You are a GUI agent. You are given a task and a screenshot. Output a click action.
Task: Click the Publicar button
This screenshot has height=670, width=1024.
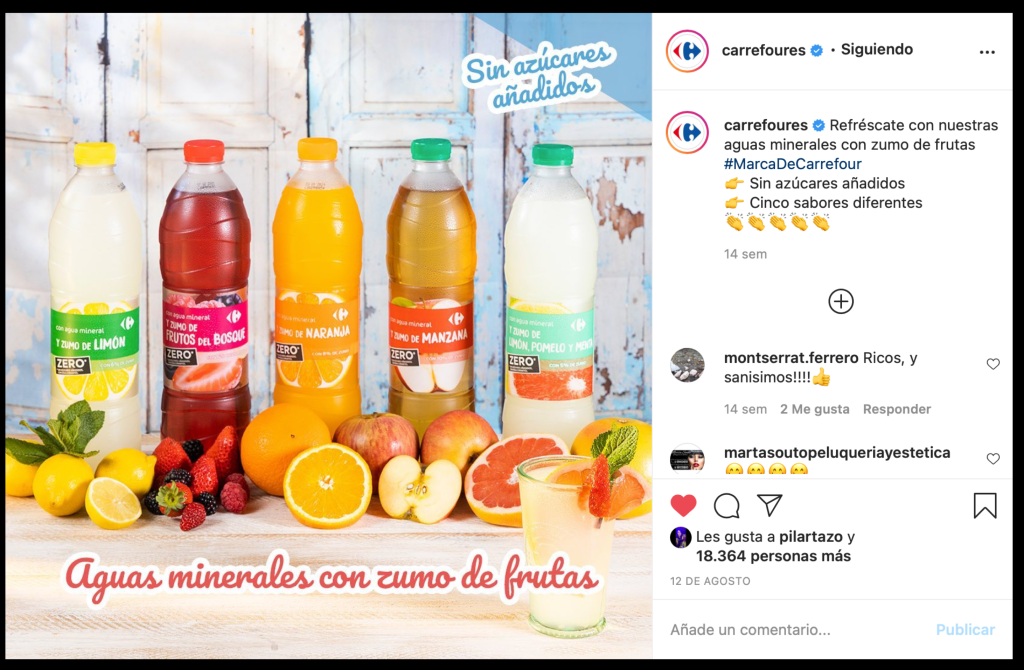pyautogui.click(x=965, y=630)
